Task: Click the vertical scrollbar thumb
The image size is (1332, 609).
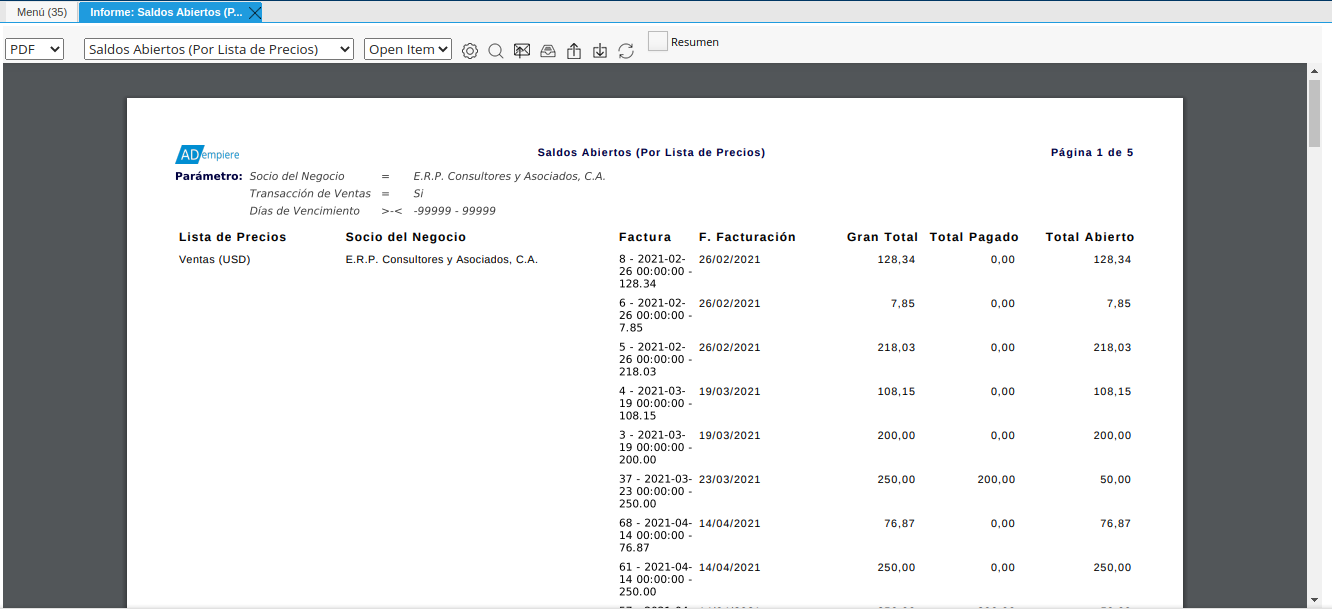Action: tap(1314, 112)
